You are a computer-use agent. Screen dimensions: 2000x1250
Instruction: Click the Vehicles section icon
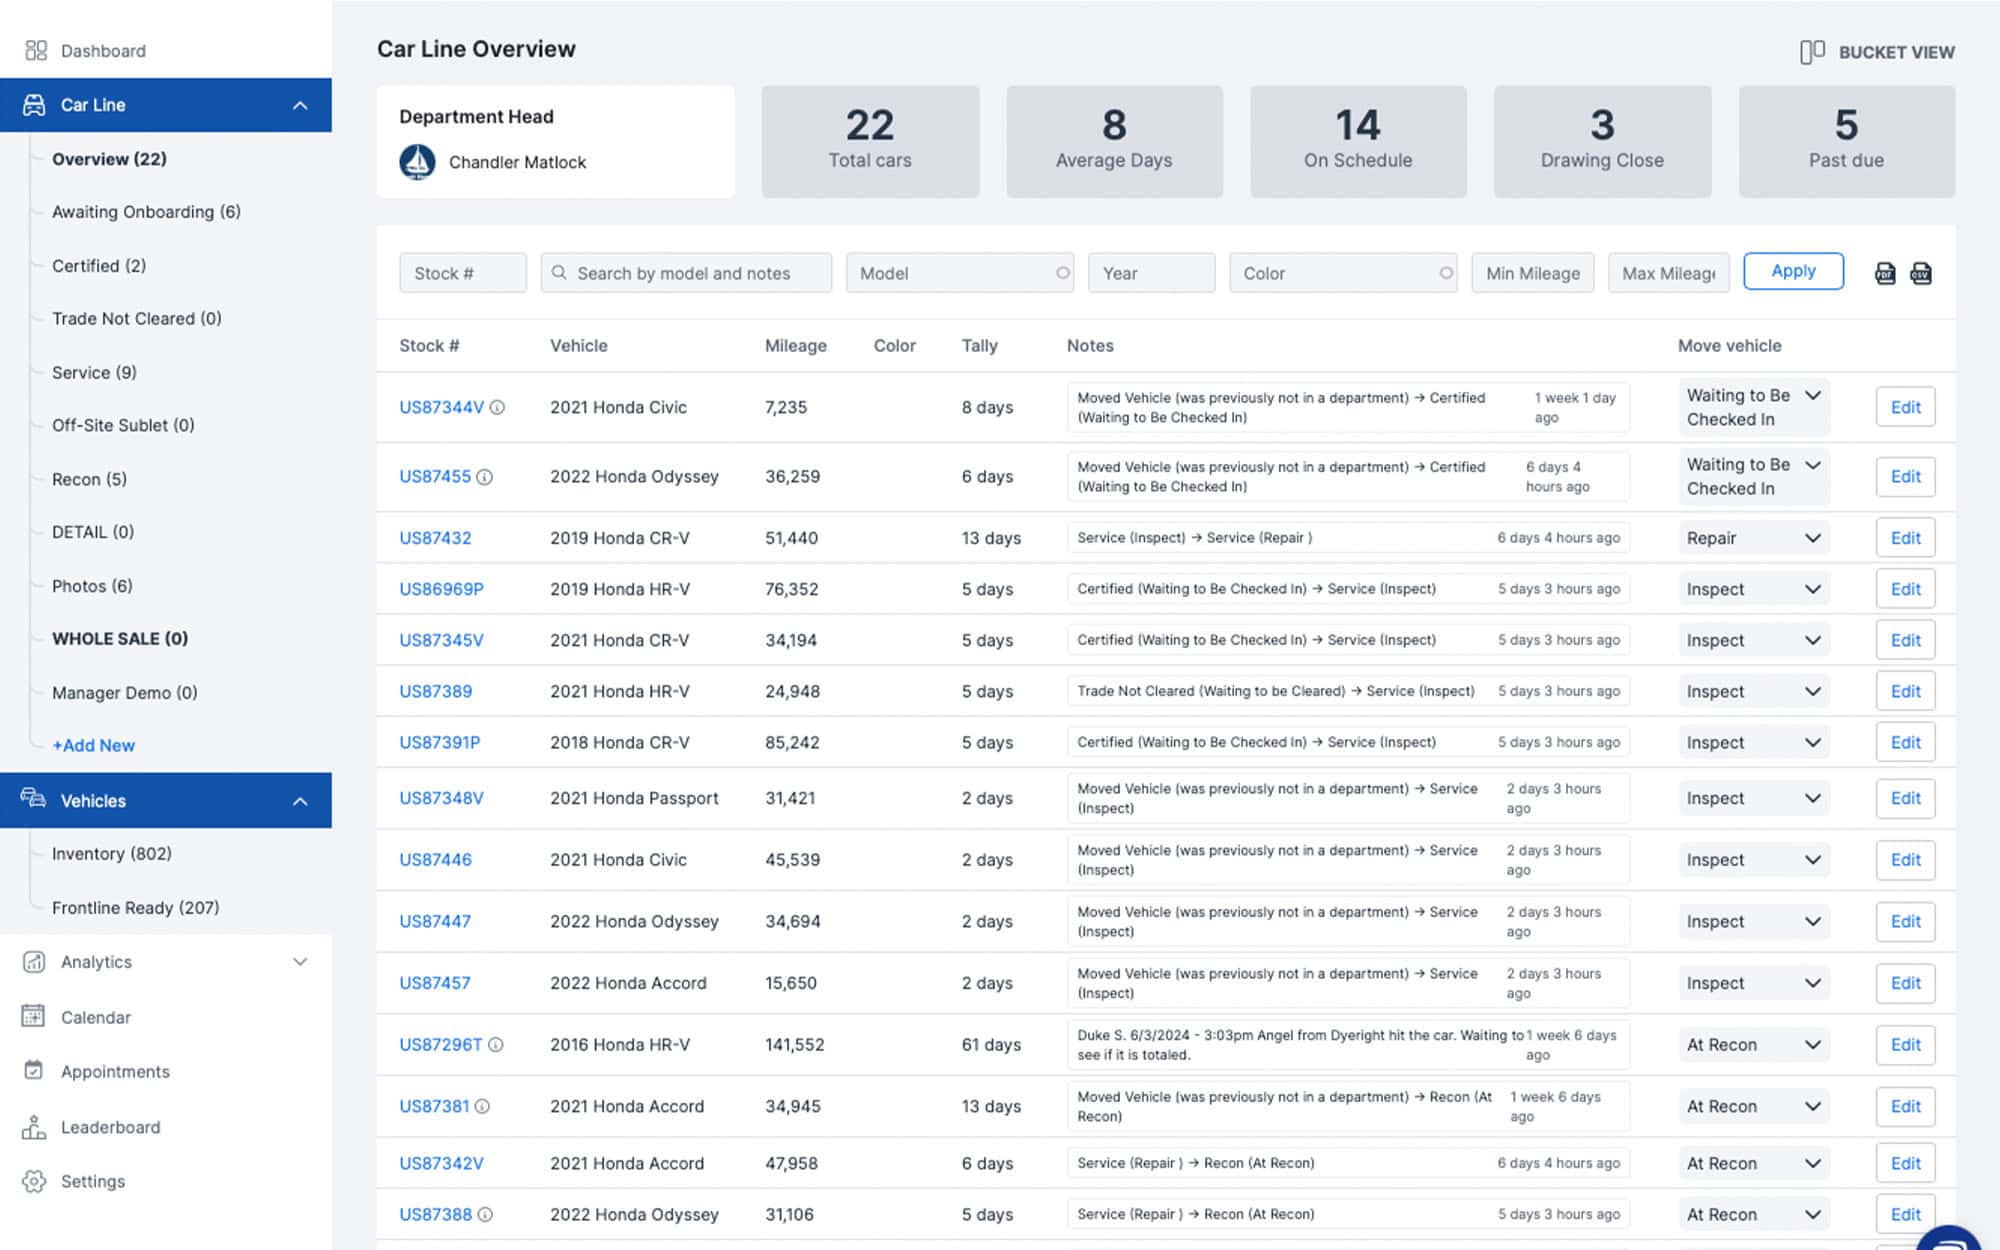pos(34,799)
